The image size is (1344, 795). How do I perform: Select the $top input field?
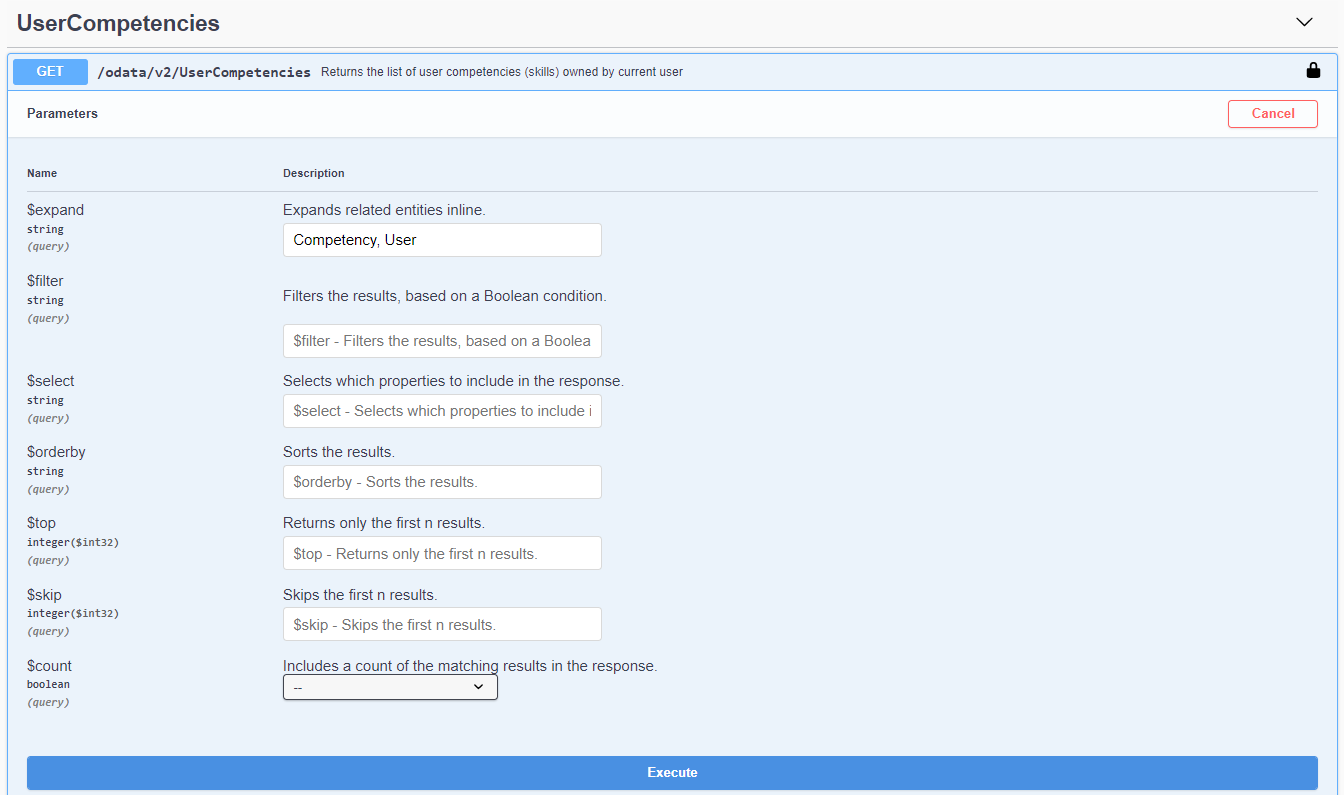[442, 553]
